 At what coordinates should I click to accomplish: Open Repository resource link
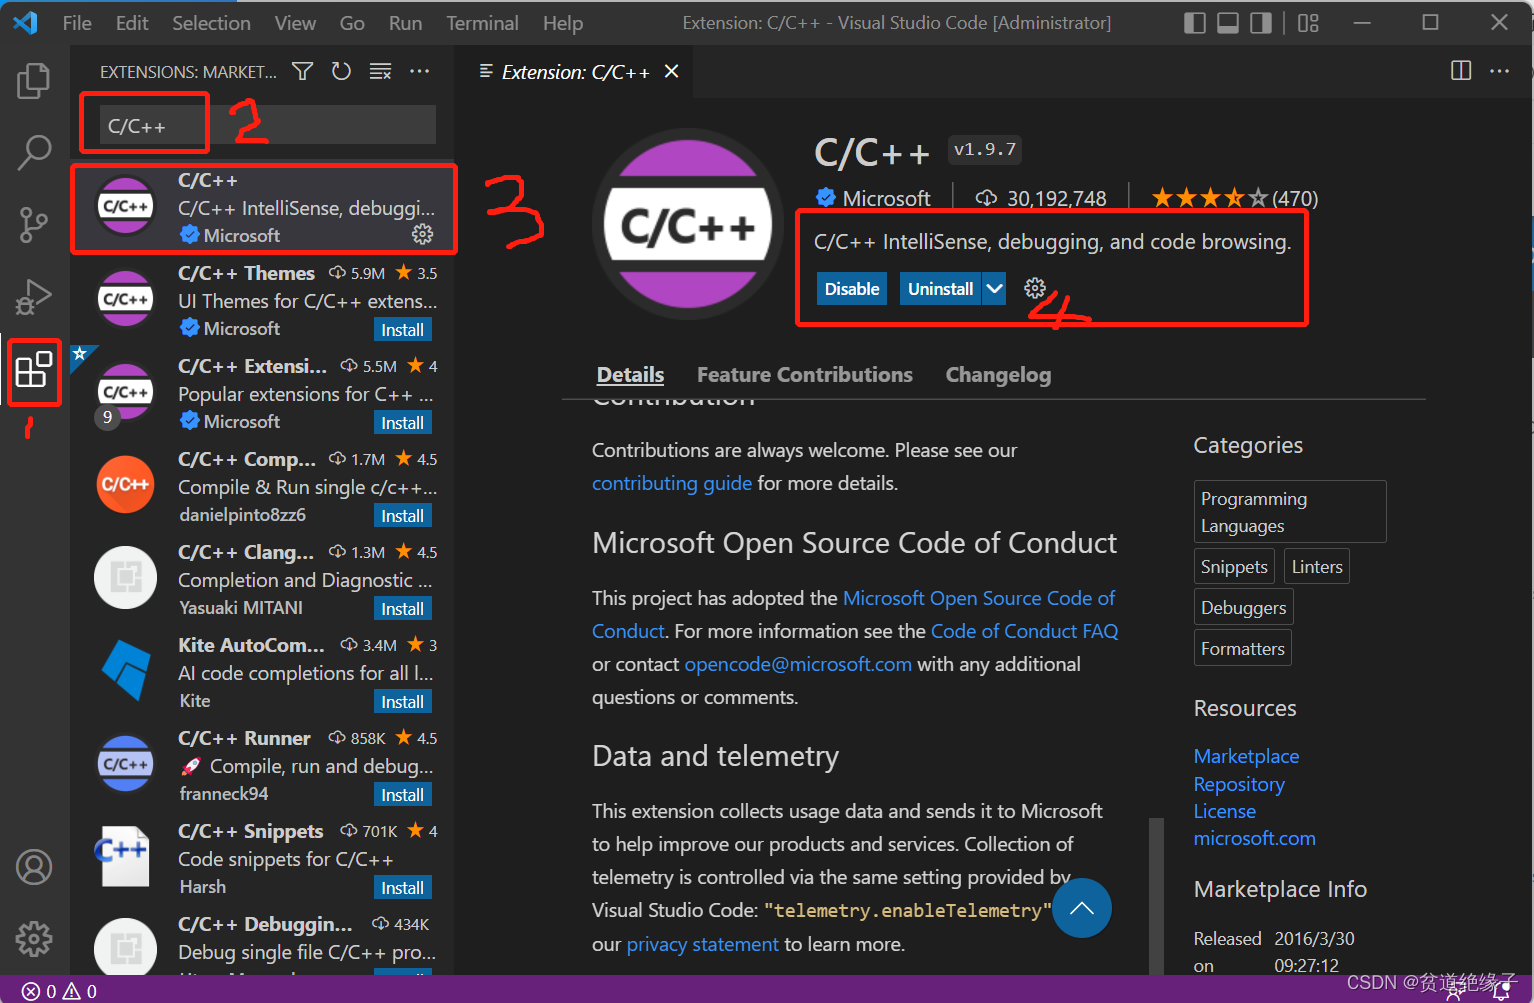[x=1239, y=784]
